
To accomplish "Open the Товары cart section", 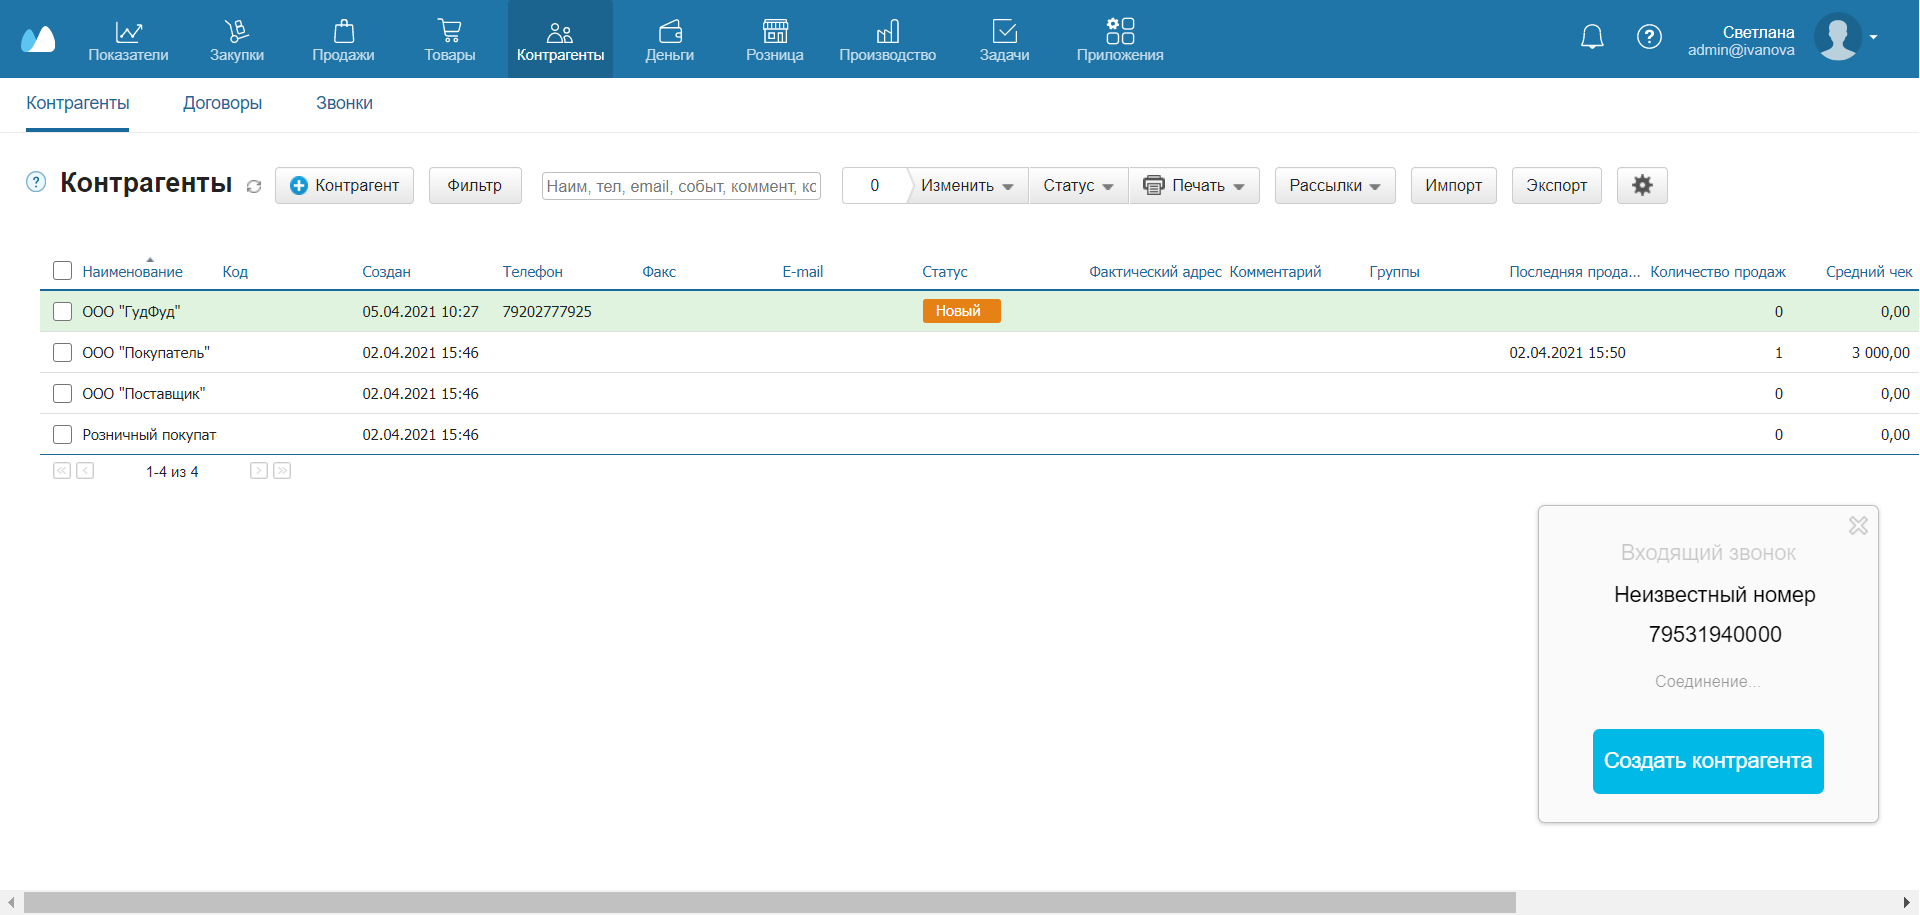I will click(449, 40).
